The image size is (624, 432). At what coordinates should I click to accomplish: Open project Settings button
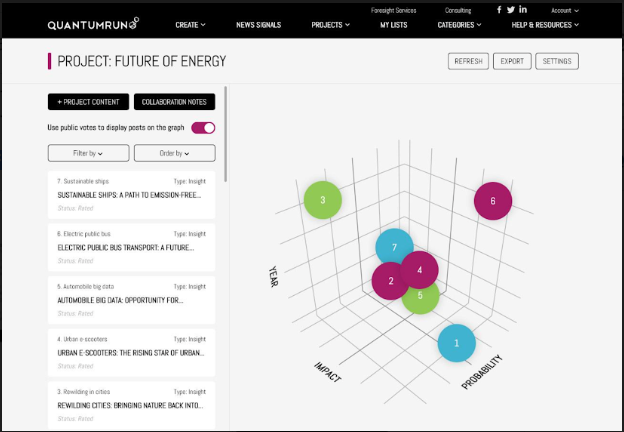[x=557, y=61]
